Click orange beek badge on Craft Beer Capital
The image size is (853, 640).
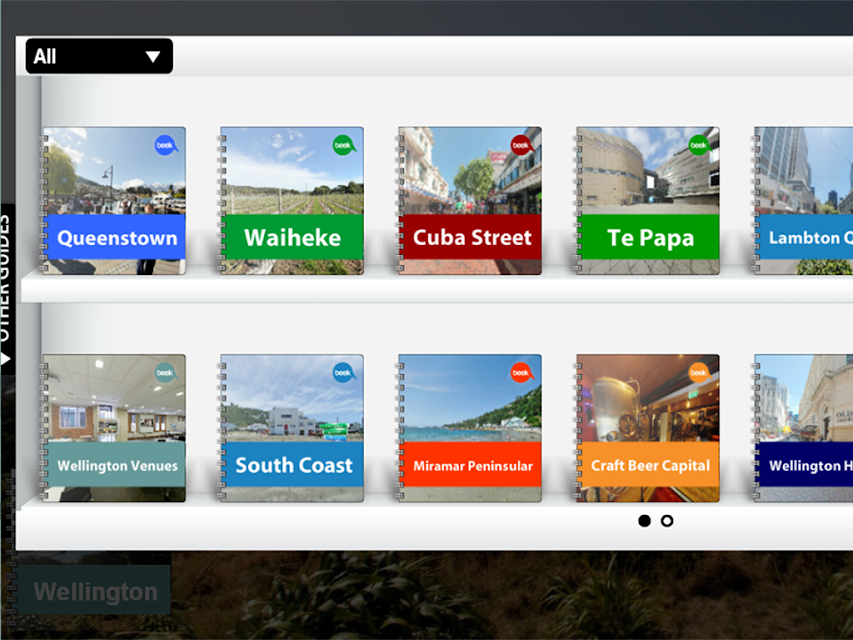coord(699,373)
